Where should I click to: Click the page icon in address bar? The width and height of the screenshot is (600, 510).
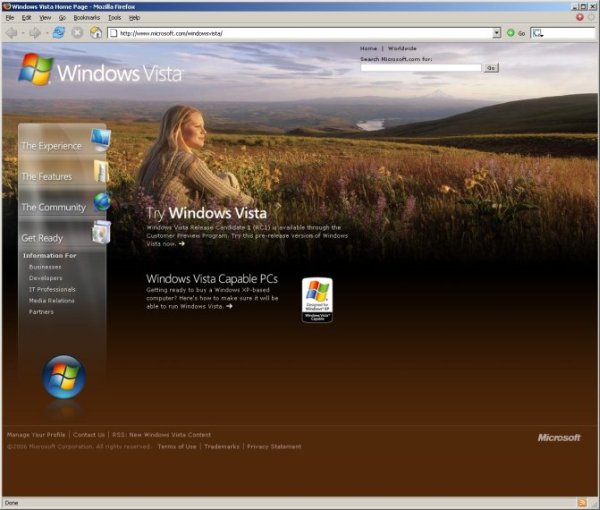pyautogui.click(x=113, y=33)
